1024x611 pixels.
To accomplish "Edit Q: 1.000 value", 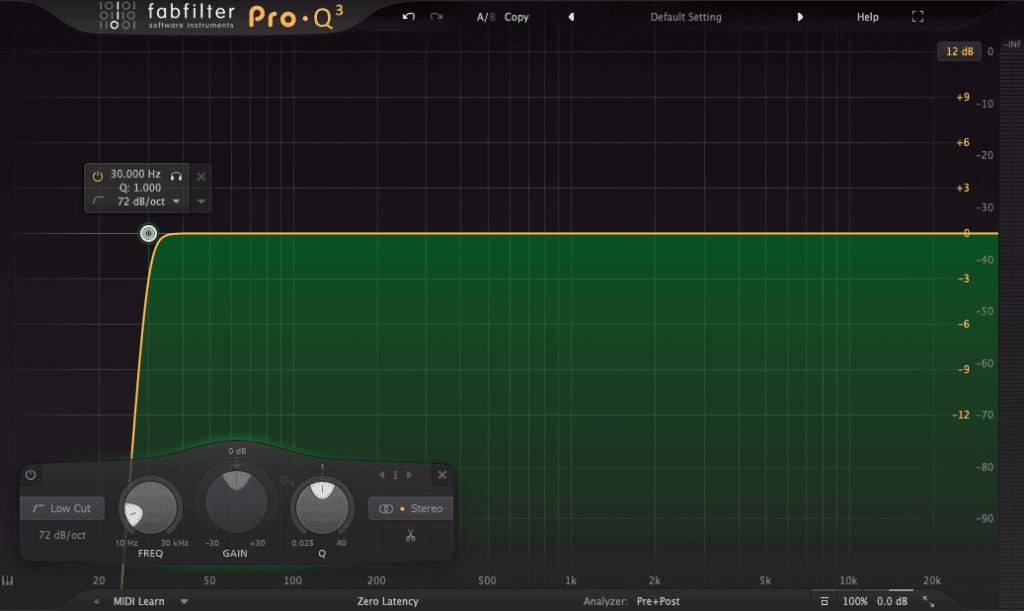I will (x=140, y=188).
